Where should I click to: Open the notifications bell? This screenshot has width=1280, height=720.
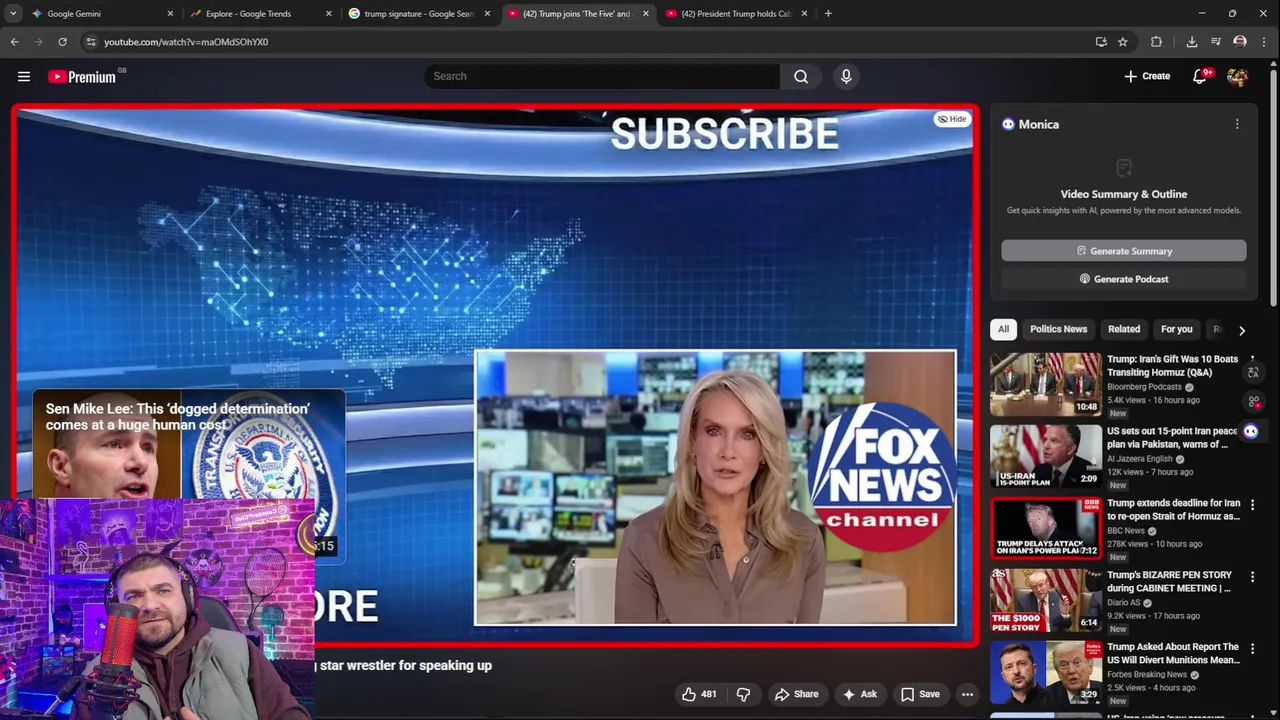click(1200, 76)
